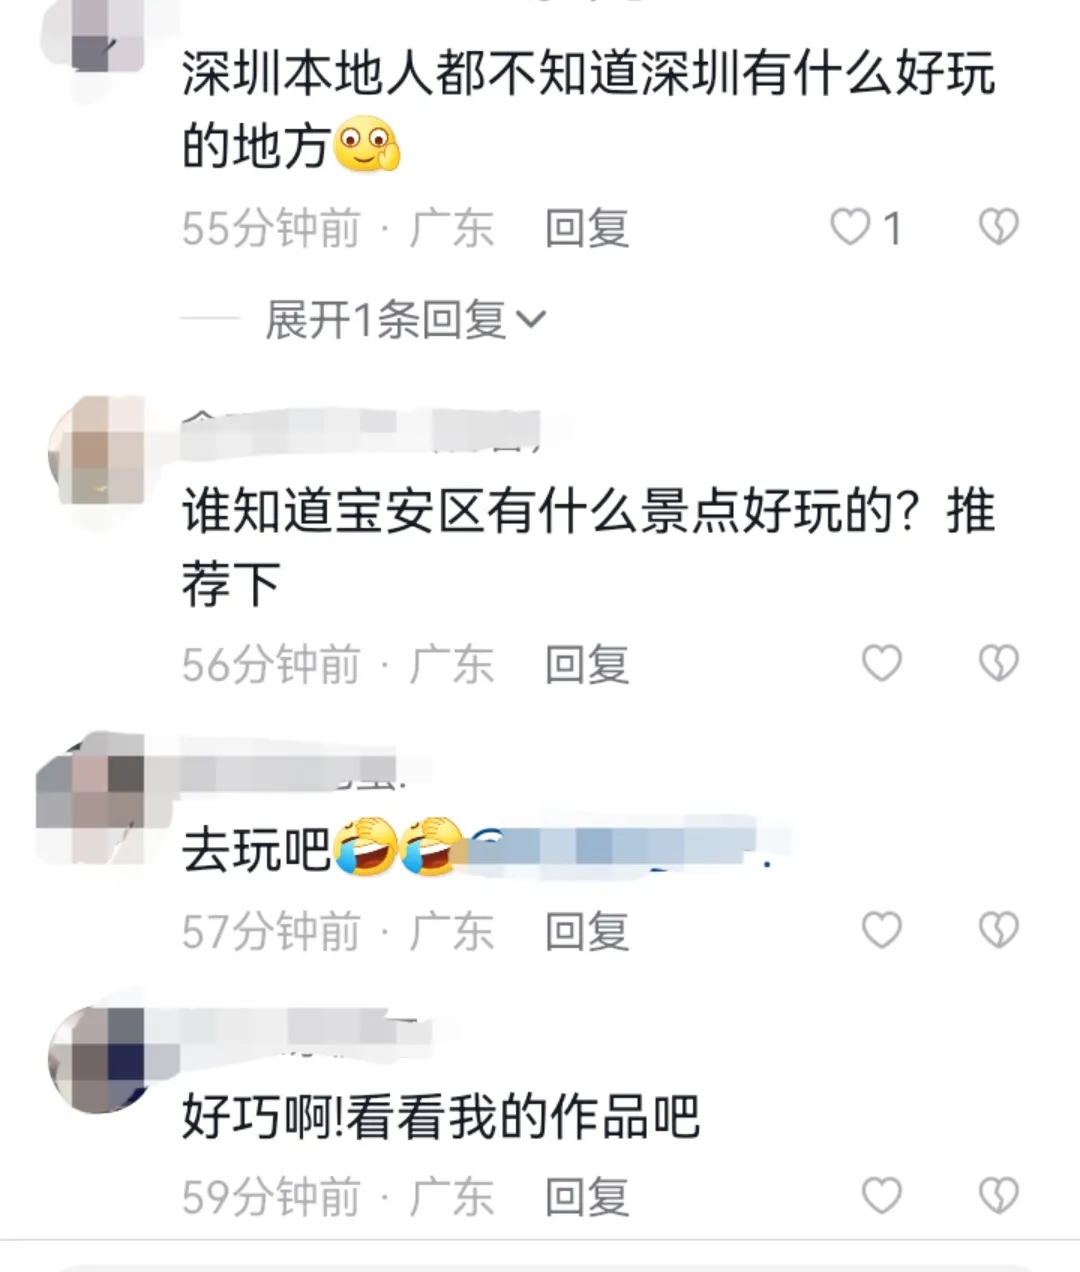Open avatar of 好巧啊 commenter

(x=97, y=1060)
